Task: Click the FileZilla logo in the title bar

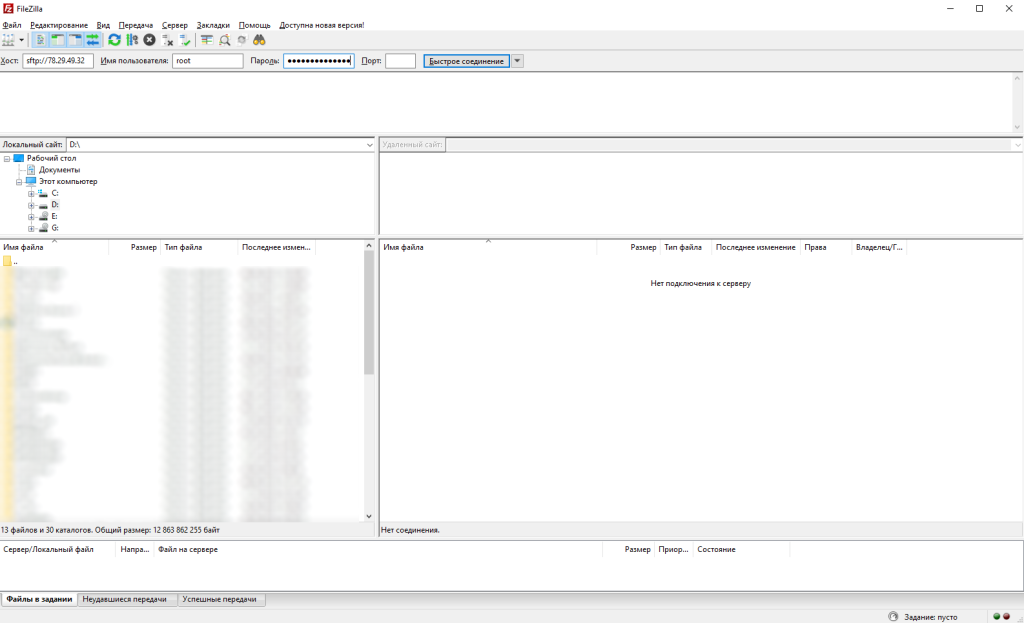Action: 8,8
